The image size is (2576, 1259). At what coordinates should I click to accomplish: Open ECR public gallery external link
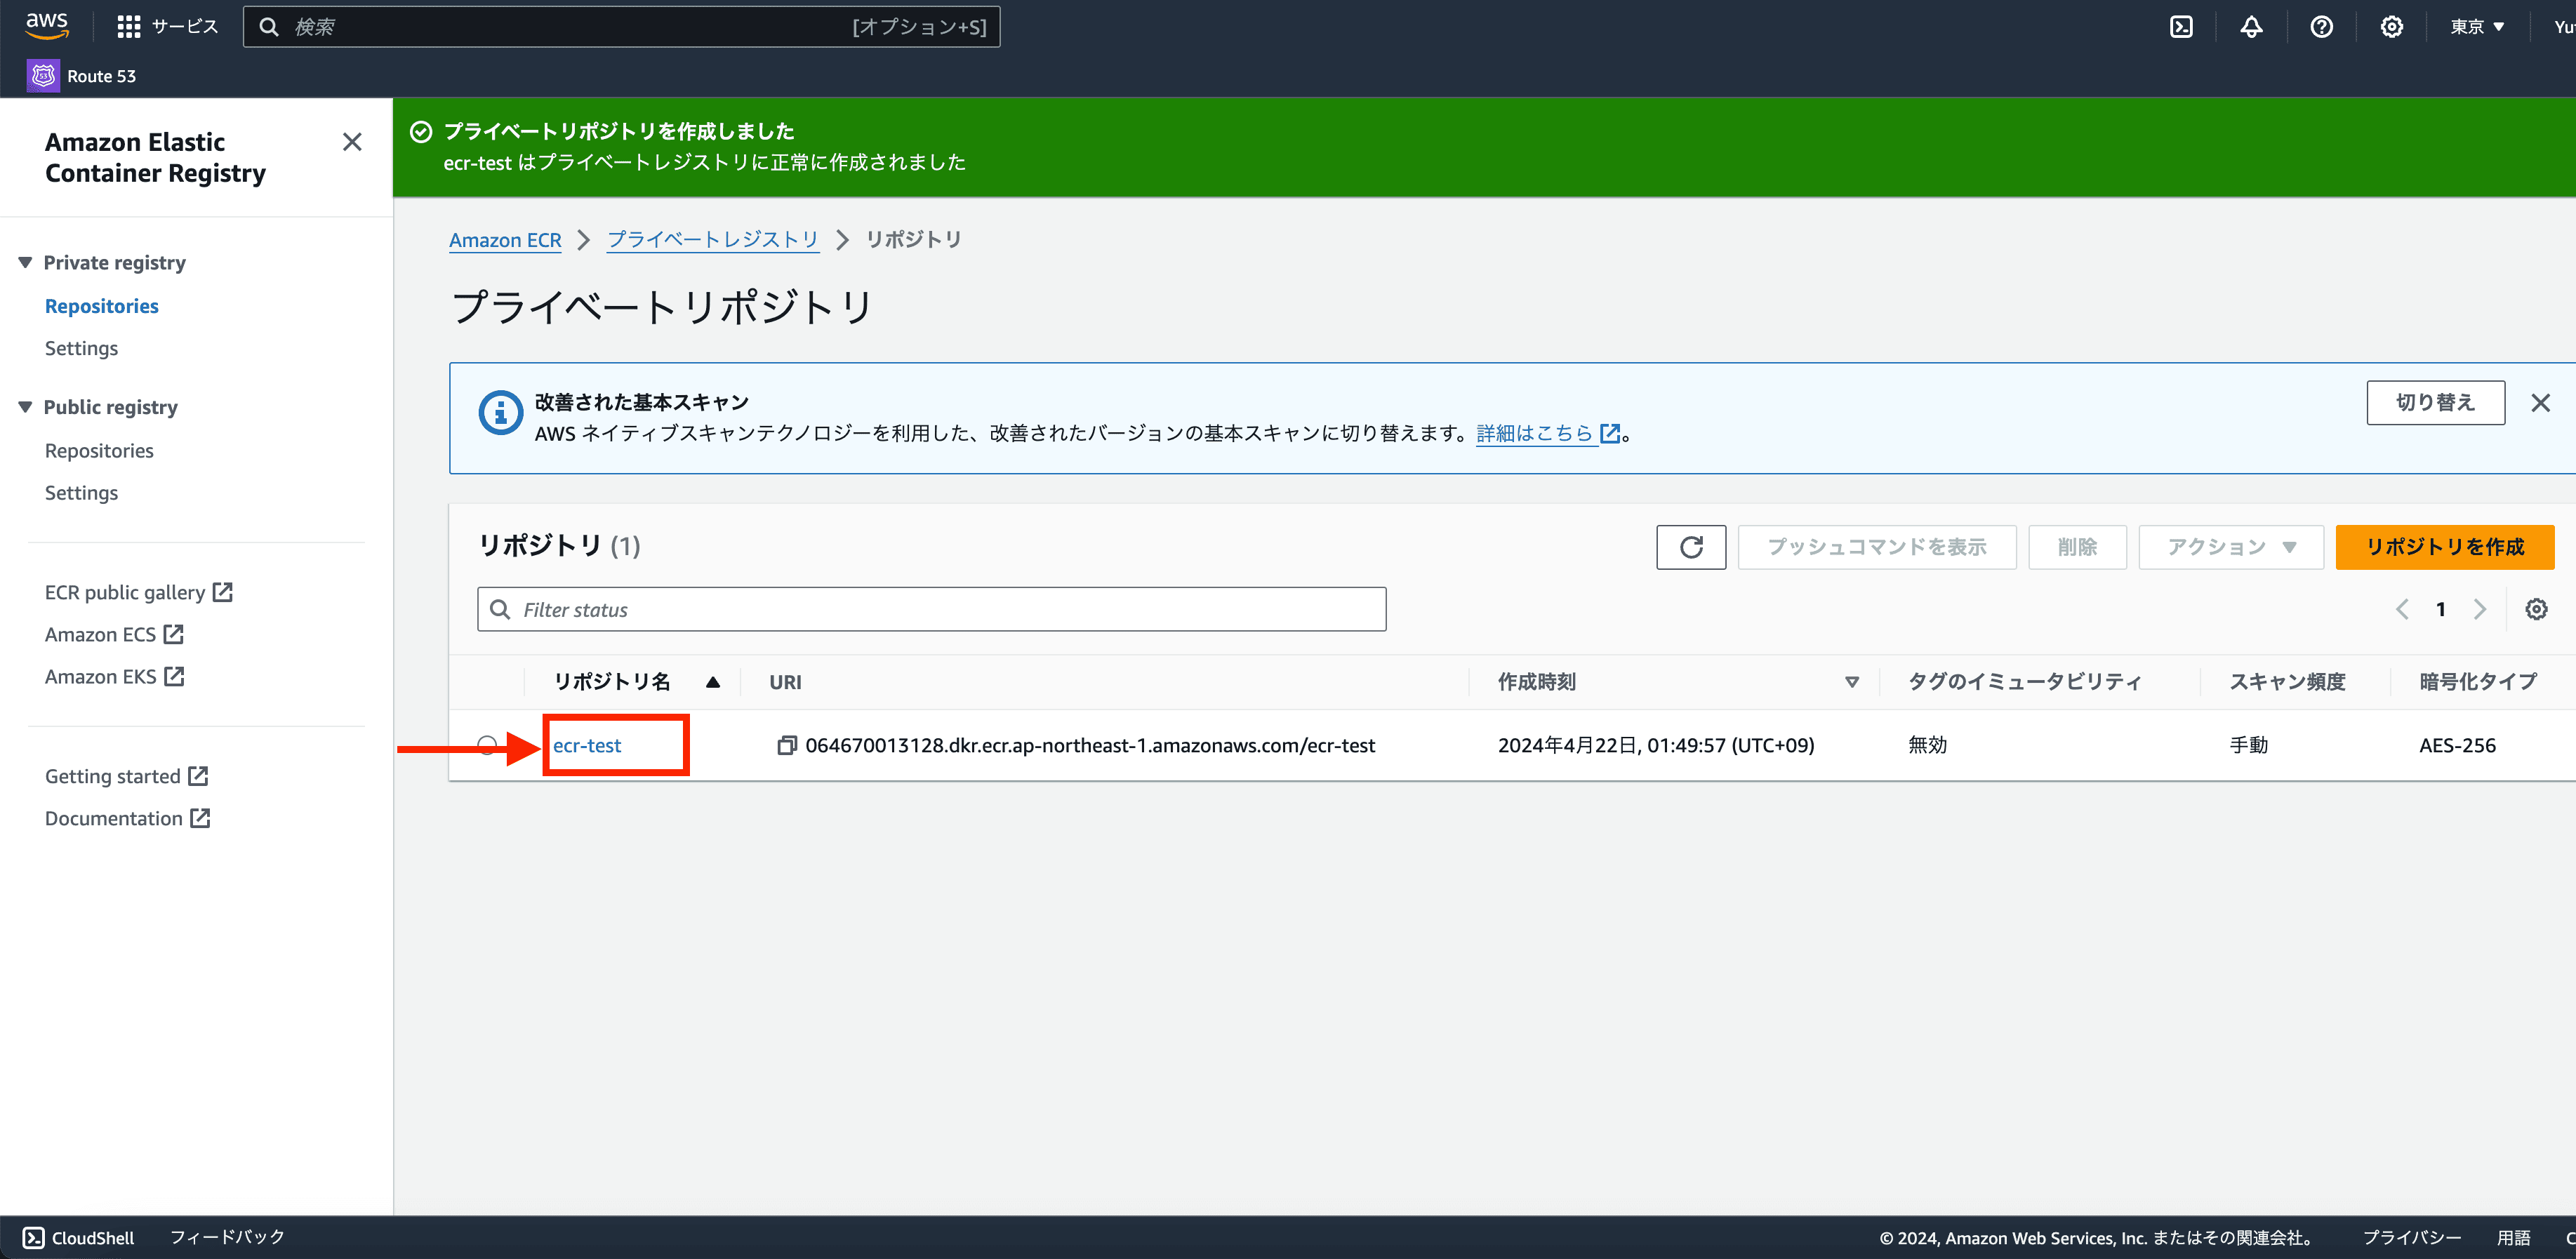pos(138,592)
